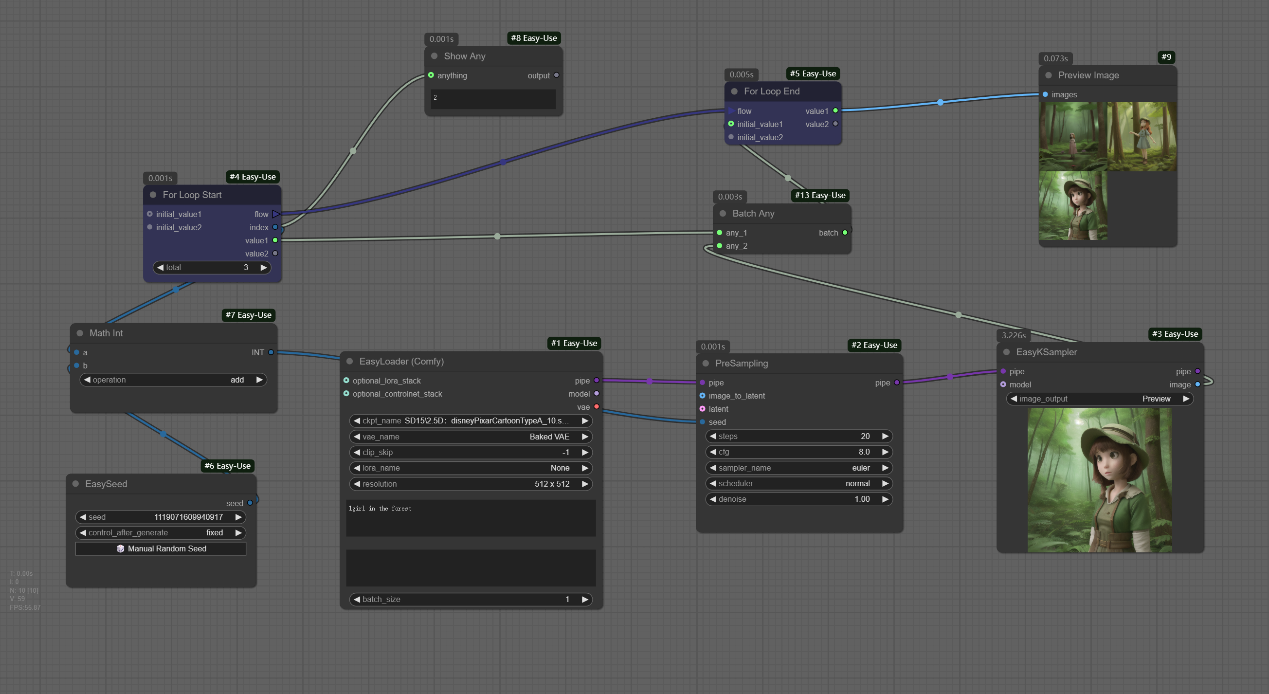Click the red vae output port on EasyLoader

pos(596,406)
